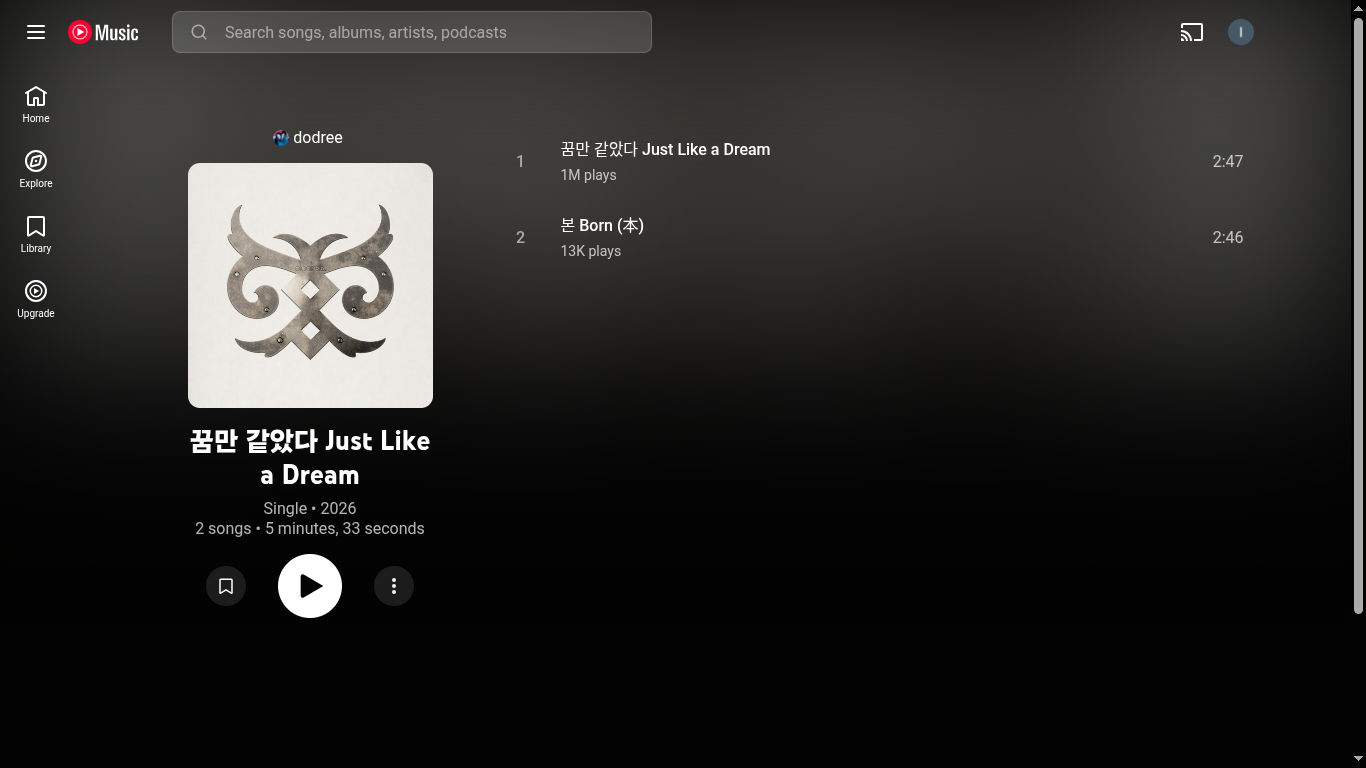Open album three-dot more actions menu
The height and width of the screenshot is (768, 1366).
tap(394, 586)
